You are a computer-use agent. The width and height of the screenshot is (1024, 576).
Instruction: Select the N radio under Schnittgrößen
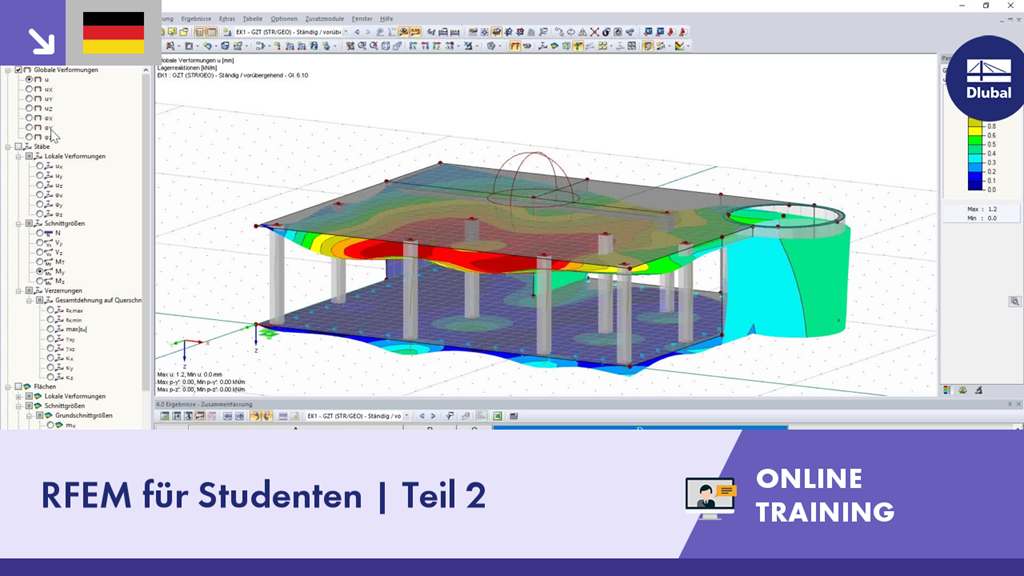[x=40, y=233]
